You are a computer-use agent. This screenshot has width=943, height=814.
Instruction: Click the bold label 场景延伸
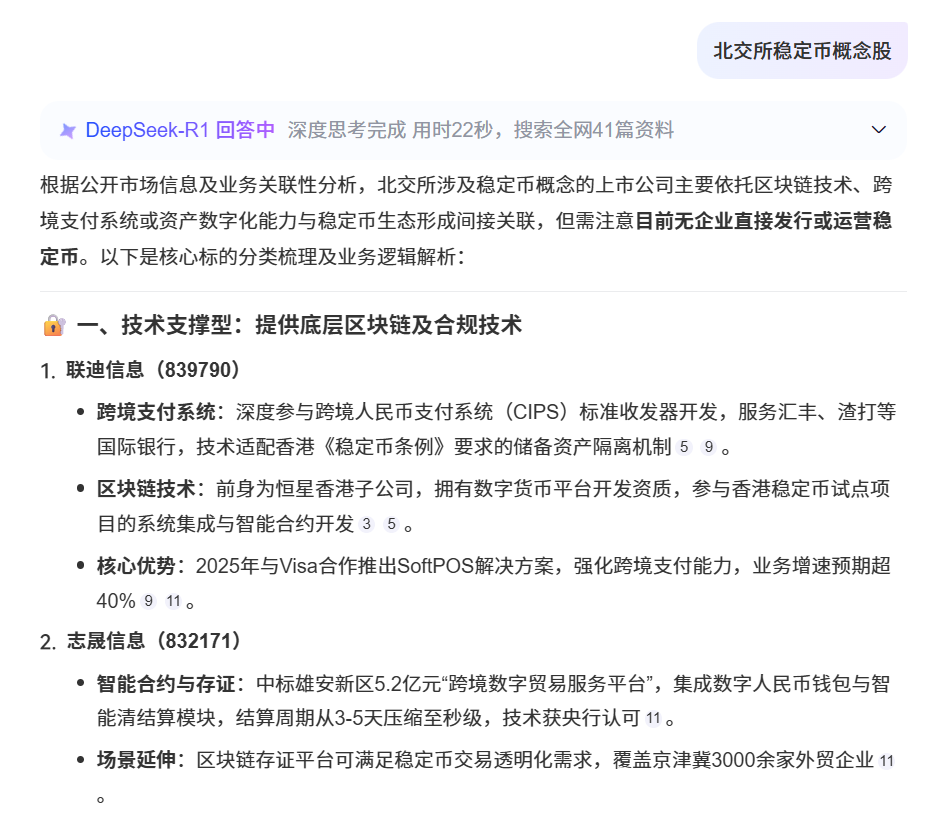[136, 760]
